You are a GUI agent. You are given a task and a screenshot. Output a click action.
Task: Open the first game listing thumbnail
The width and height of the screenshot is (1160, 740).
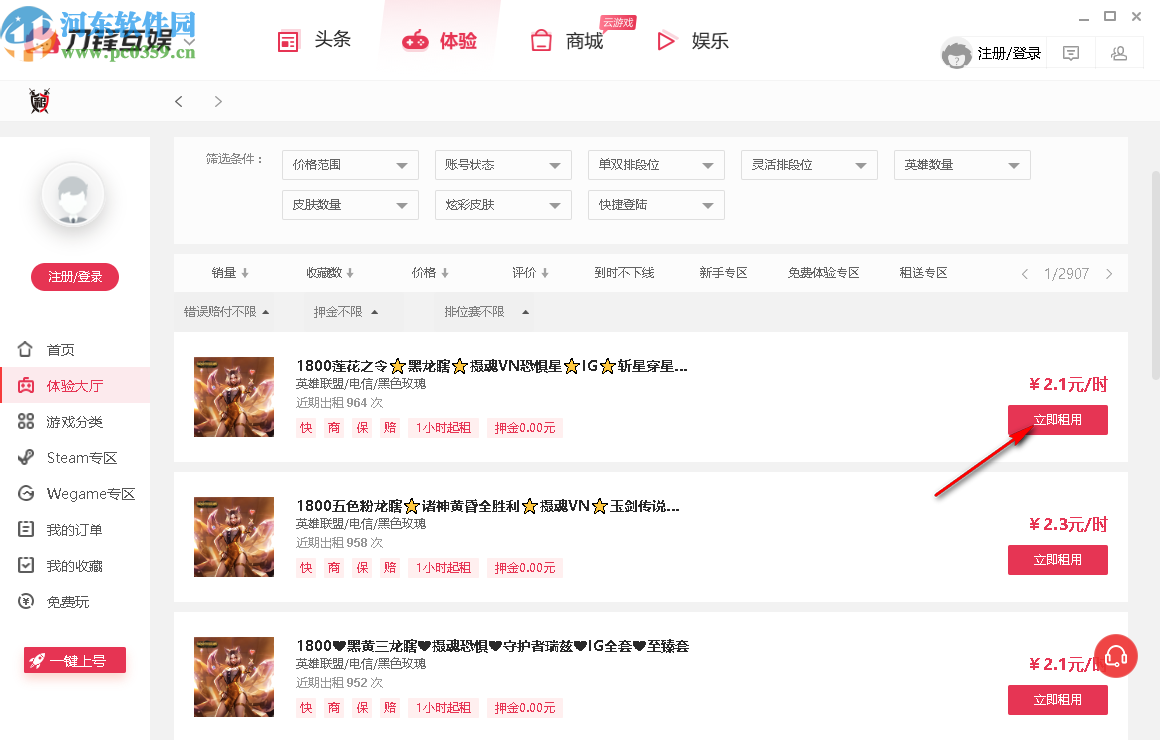(x=233, y=397)
